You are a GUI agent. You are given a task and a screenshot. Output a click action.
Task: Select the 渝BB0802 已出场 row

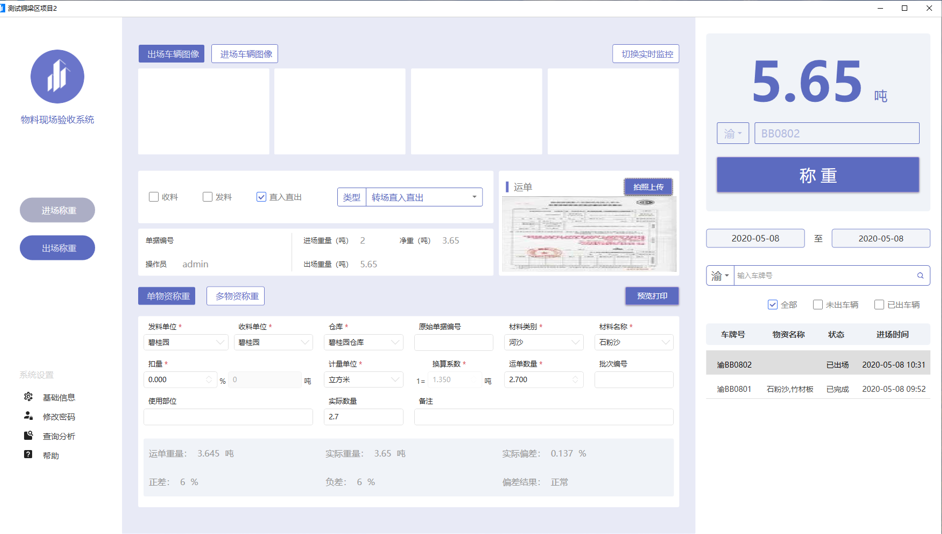pos(818,364)
